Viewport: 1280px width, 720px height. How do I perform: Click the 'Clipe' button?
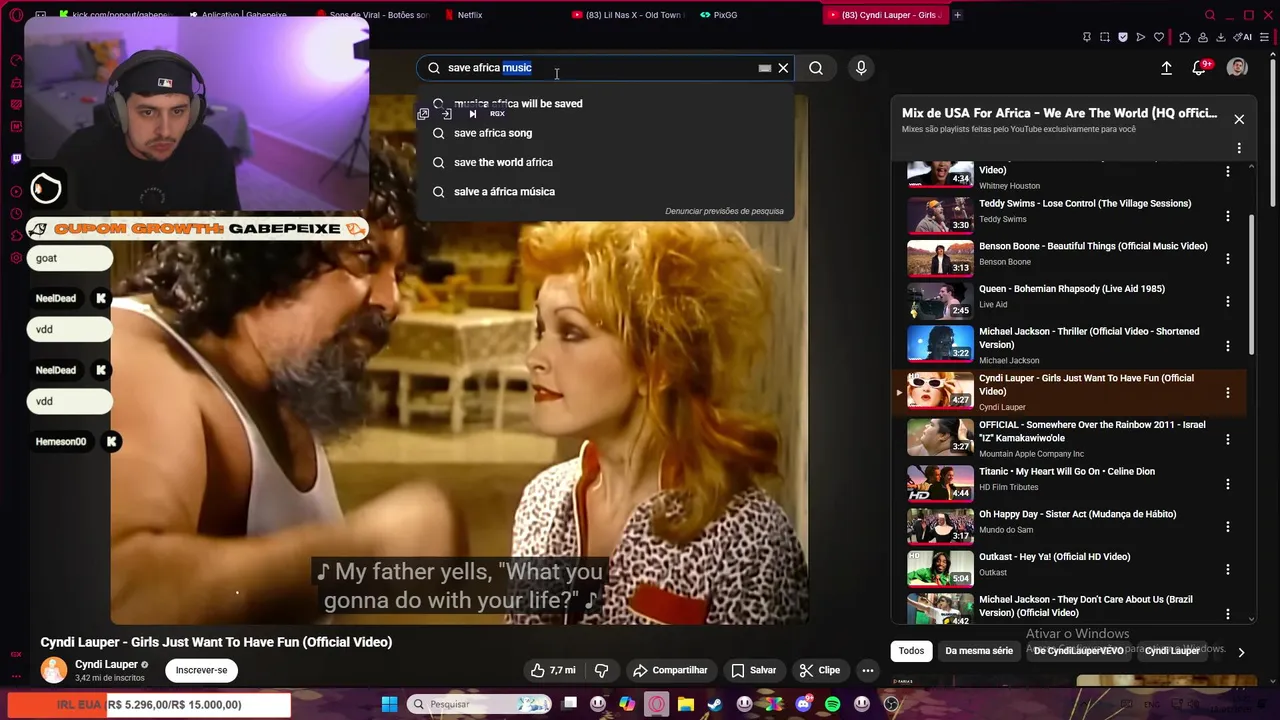pyautogui.click(x=819, y=670)
